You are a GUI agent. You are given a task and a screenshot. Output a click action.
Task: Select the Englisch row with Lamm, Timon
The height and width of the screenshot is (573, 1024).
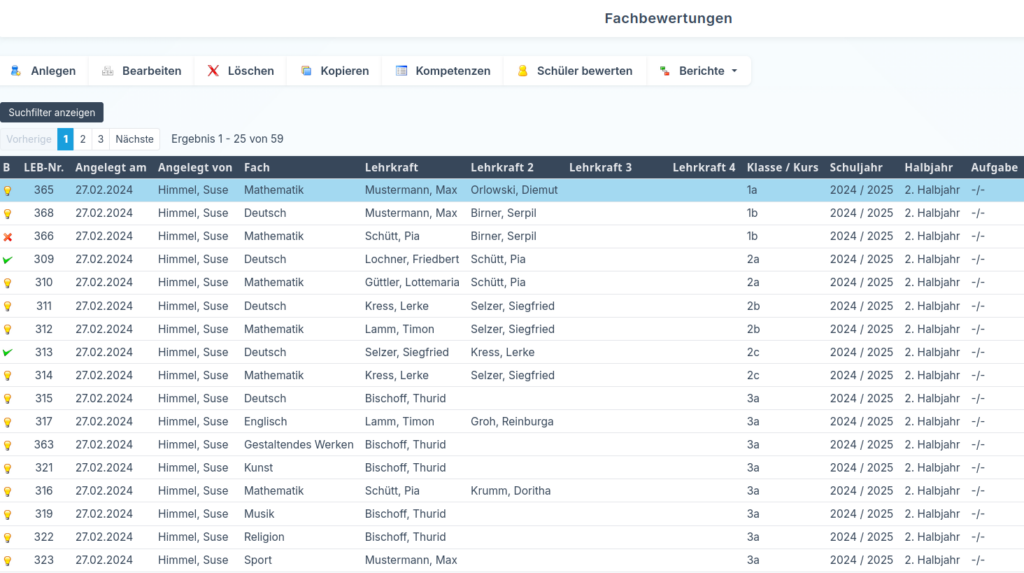point(265,422)
